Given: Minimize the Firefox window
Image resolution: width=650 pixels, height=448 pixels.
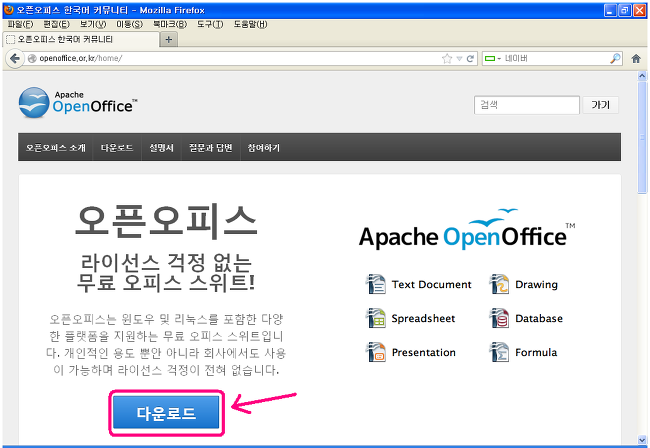Looking at the screenshot, I should [610, 10].
